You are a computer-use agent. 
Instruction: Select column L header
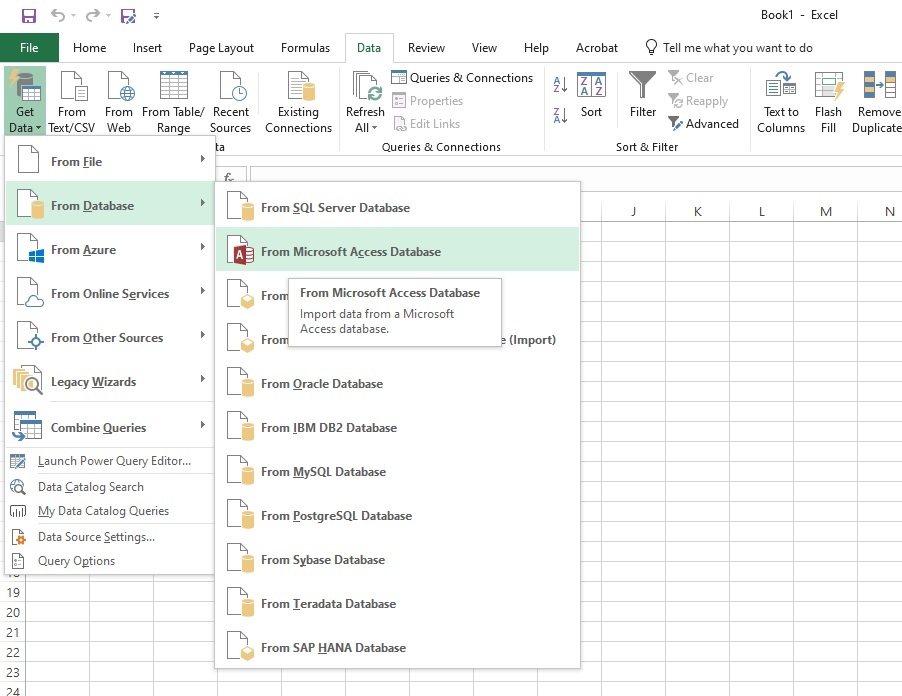coord(762,212)
